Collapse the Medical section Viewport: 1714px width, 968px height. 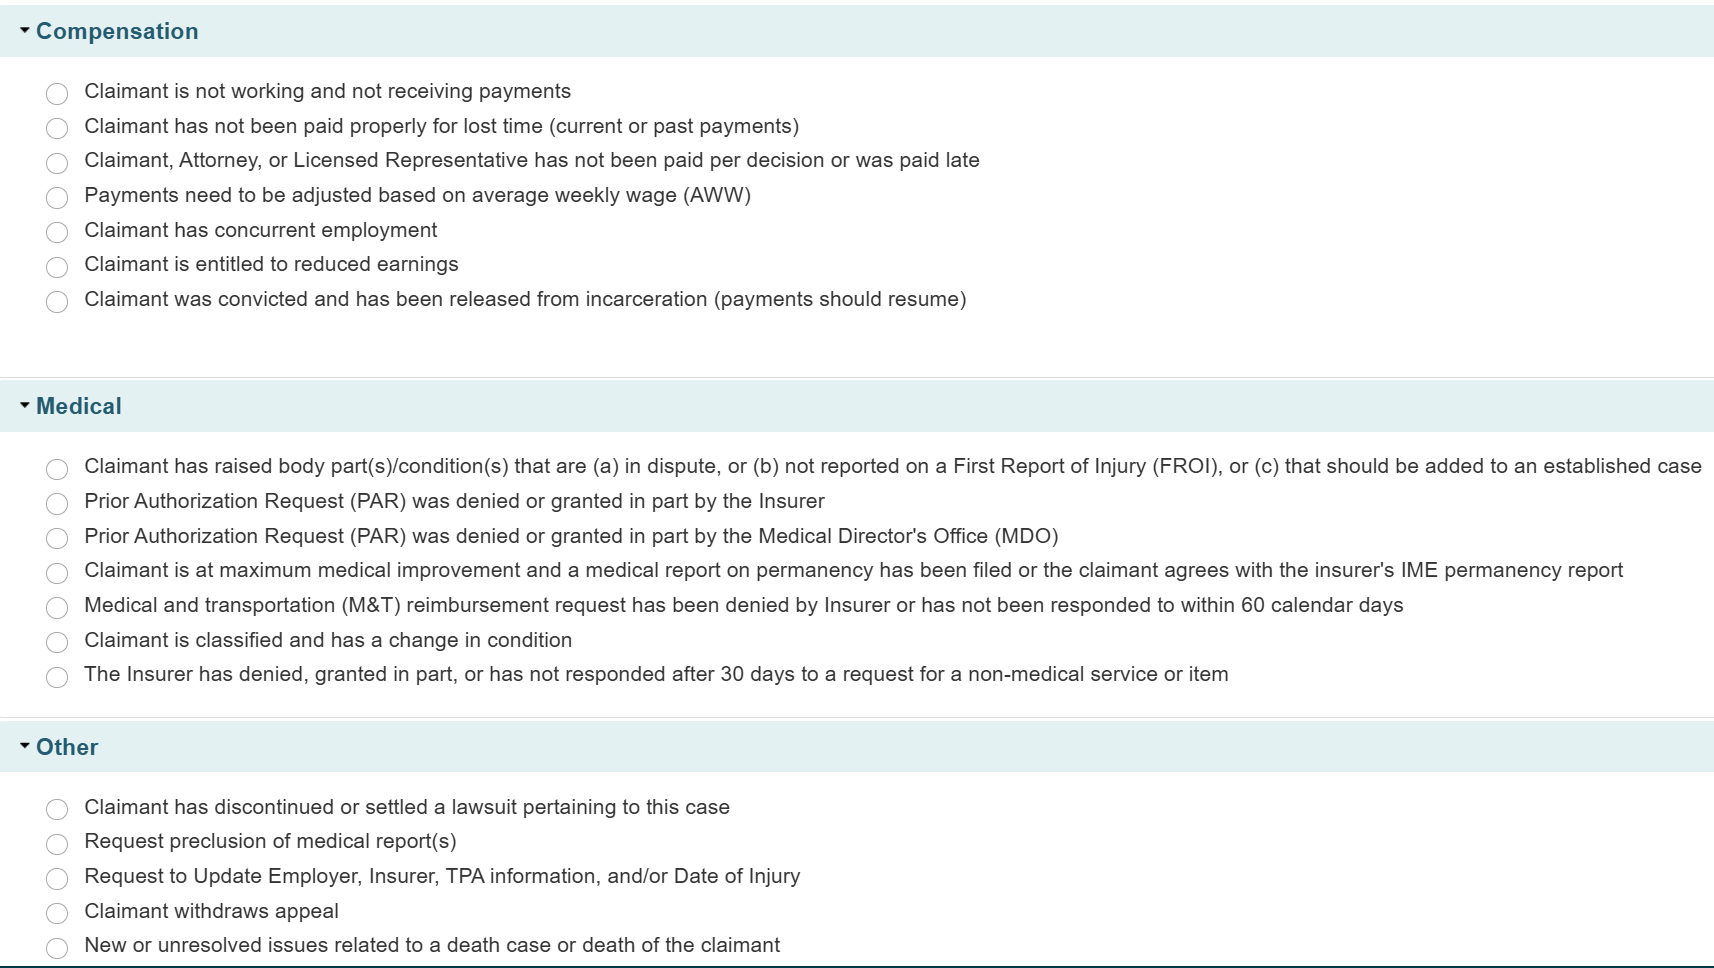[x=25, y=406]
